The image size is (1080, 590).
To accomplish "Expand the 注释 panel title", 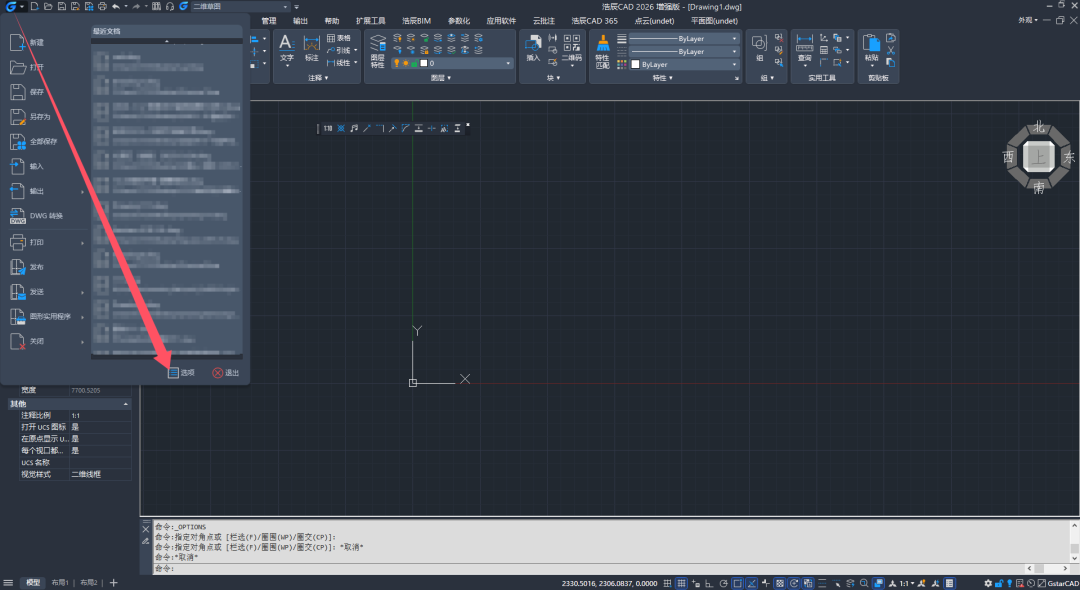I will pyautogui.click(x=318, y=78).
